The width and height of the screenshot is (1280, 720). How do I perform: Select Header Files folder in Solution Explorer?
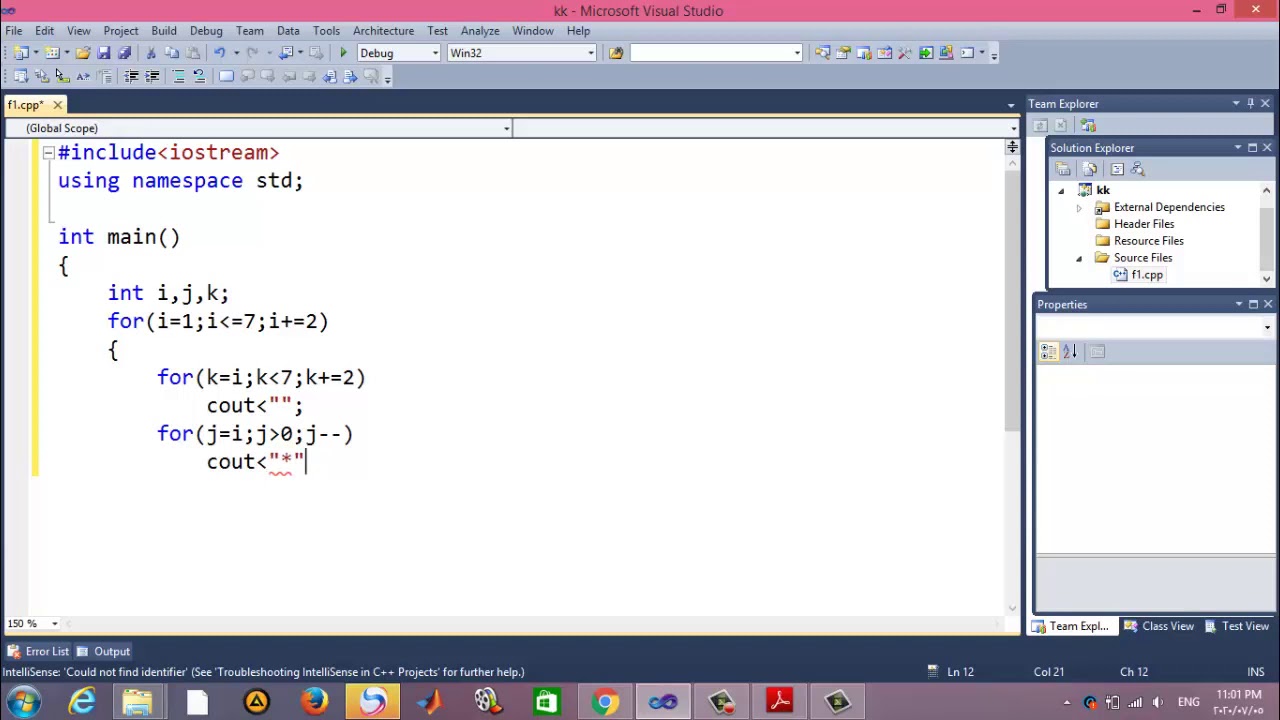pos(1144,224)
